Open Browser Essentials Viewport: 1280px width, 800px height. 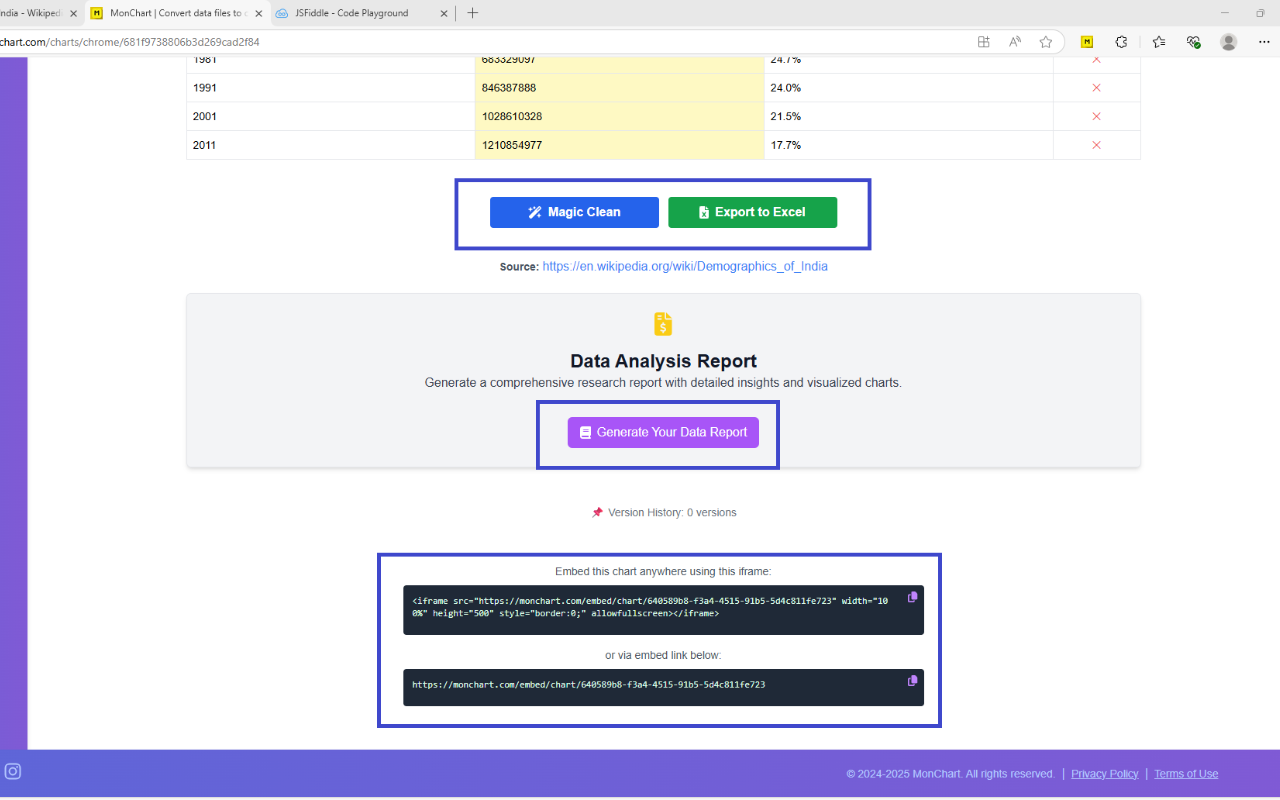pos(1192,42)
